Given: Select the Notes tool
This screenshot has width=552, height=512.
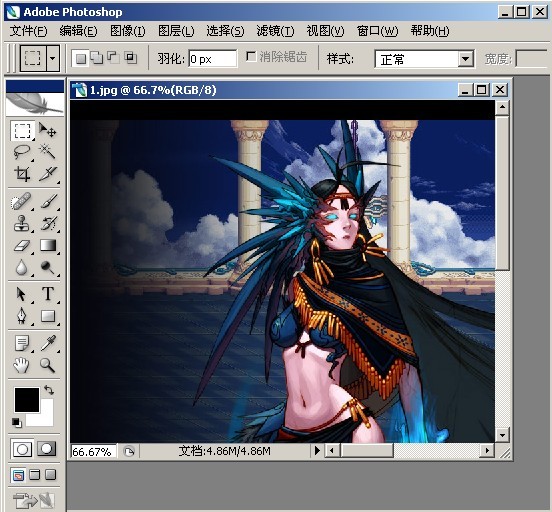Looking at the screenshot, I should (22, 343).
